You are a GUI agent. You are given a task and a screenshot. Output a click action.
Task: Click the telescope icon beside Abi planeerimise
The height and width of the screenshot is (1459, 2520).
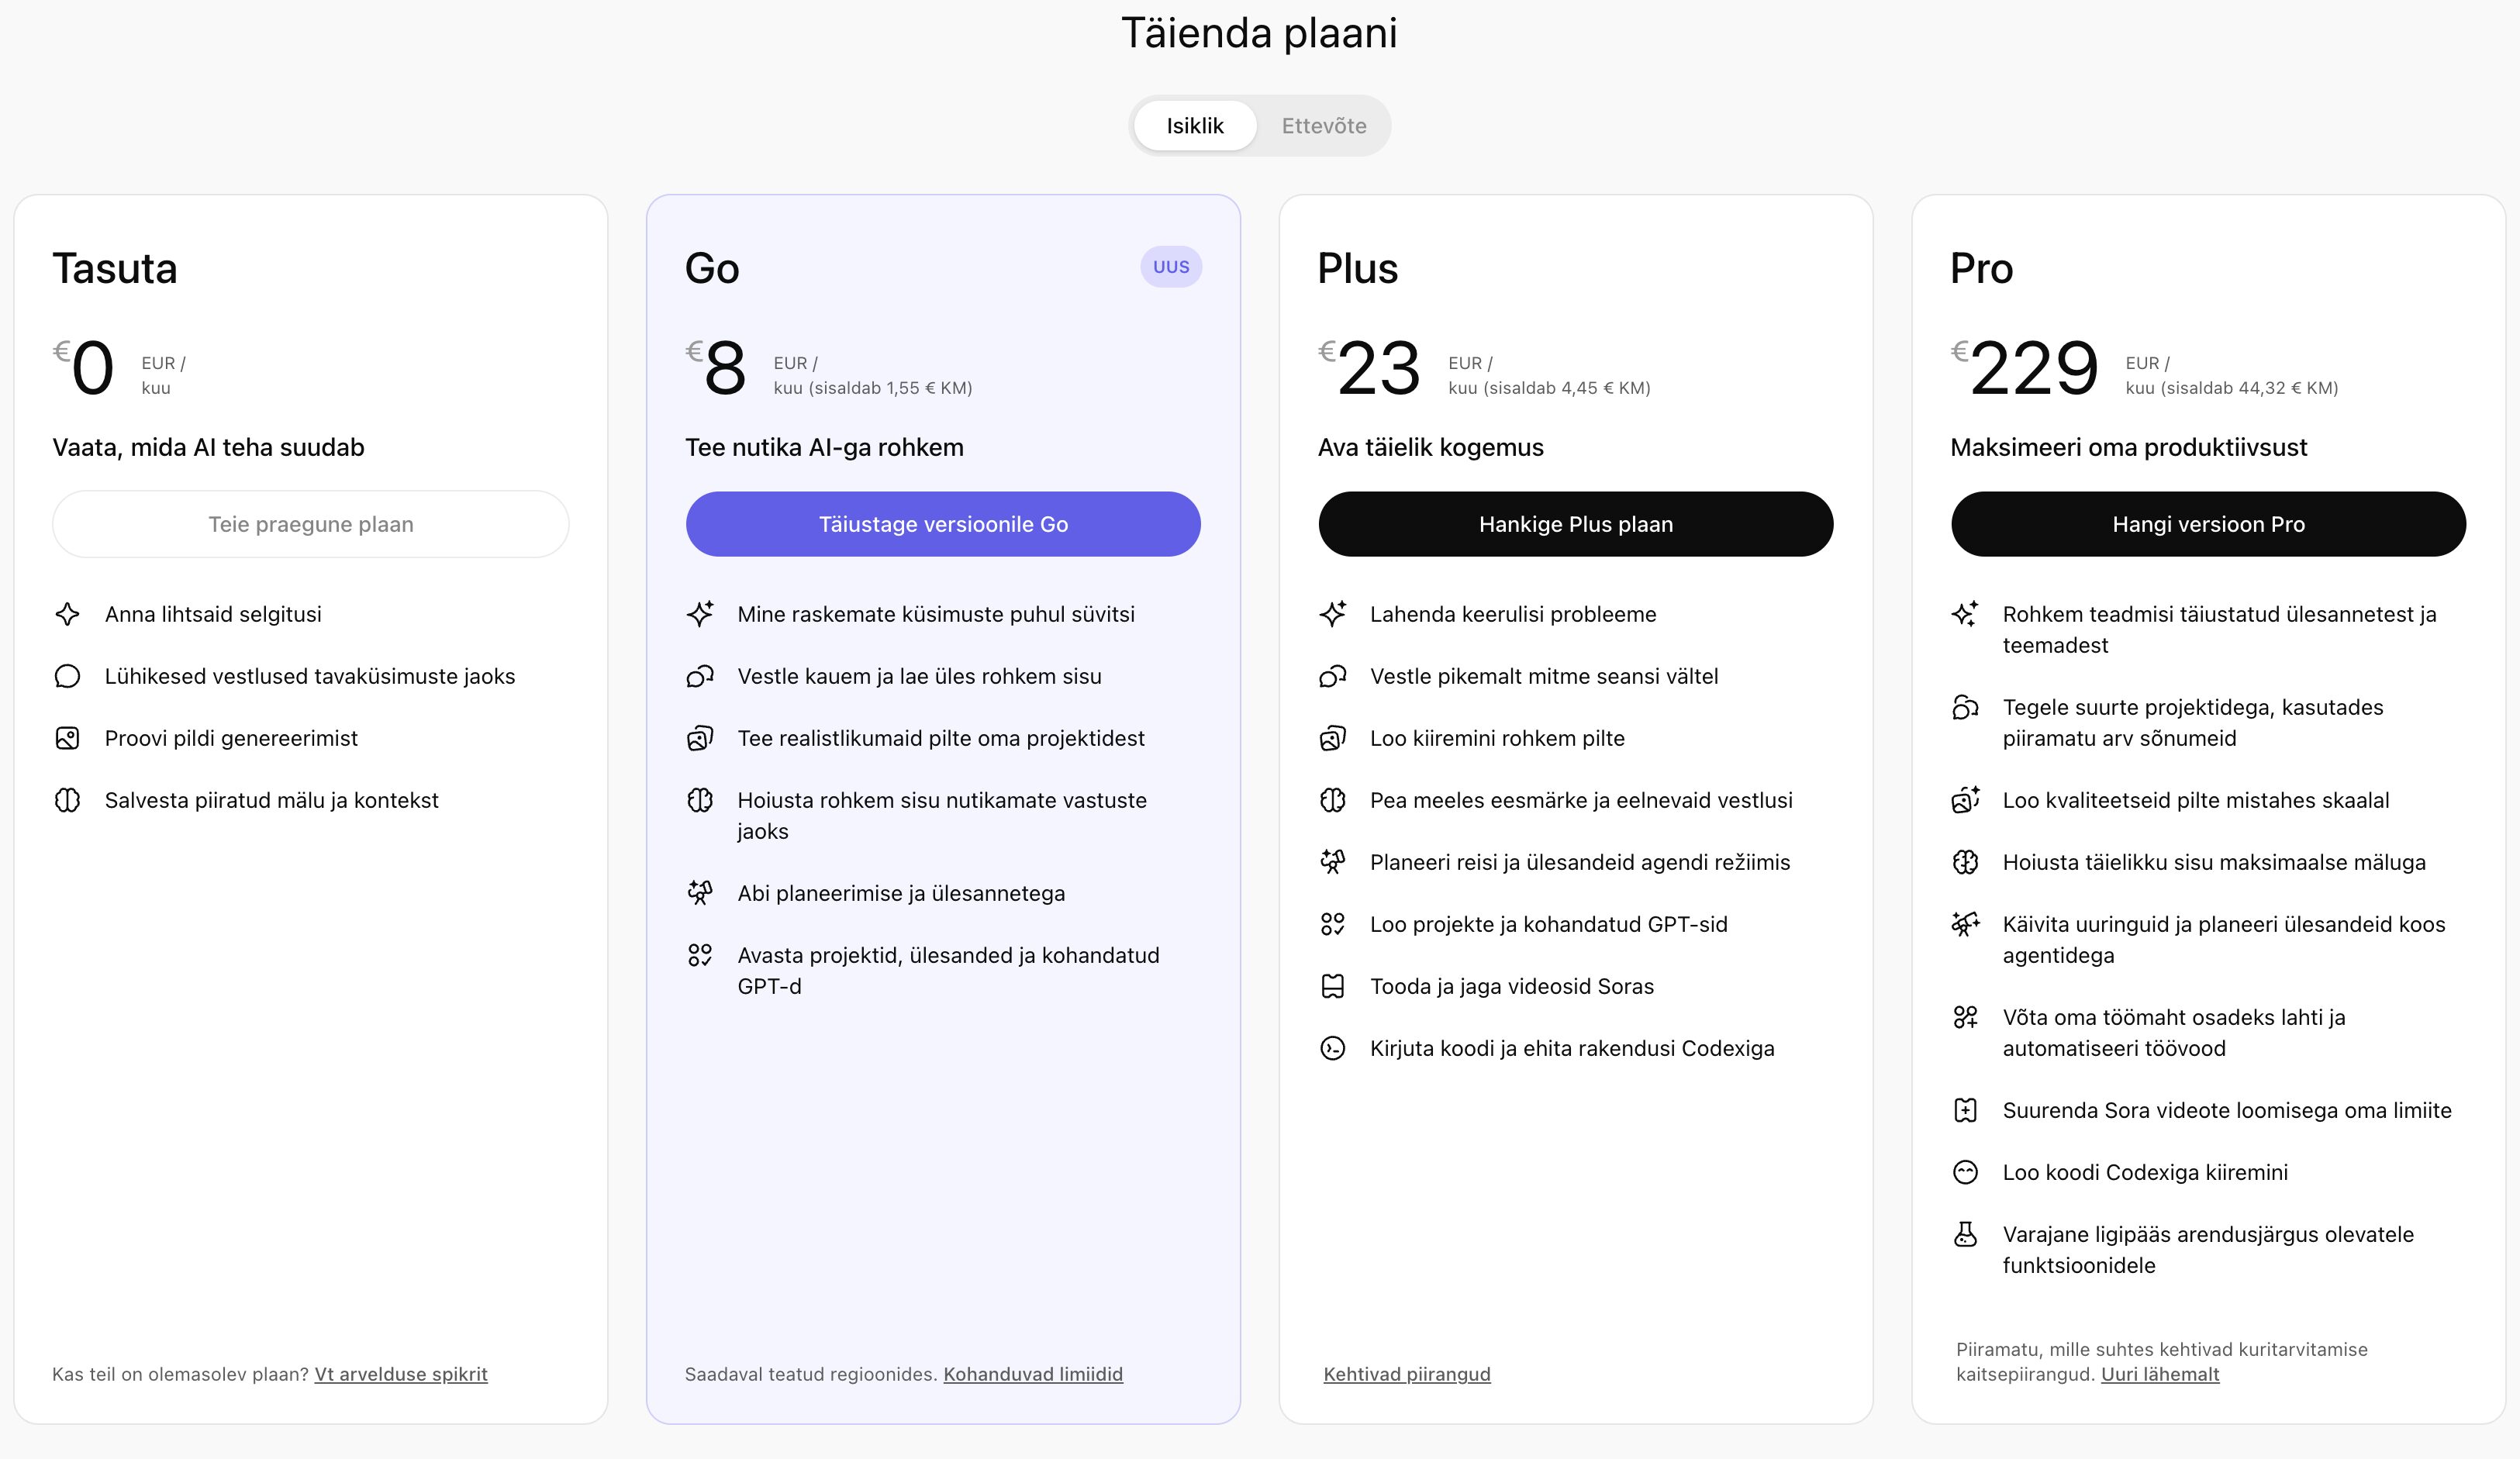coord(700,893)
